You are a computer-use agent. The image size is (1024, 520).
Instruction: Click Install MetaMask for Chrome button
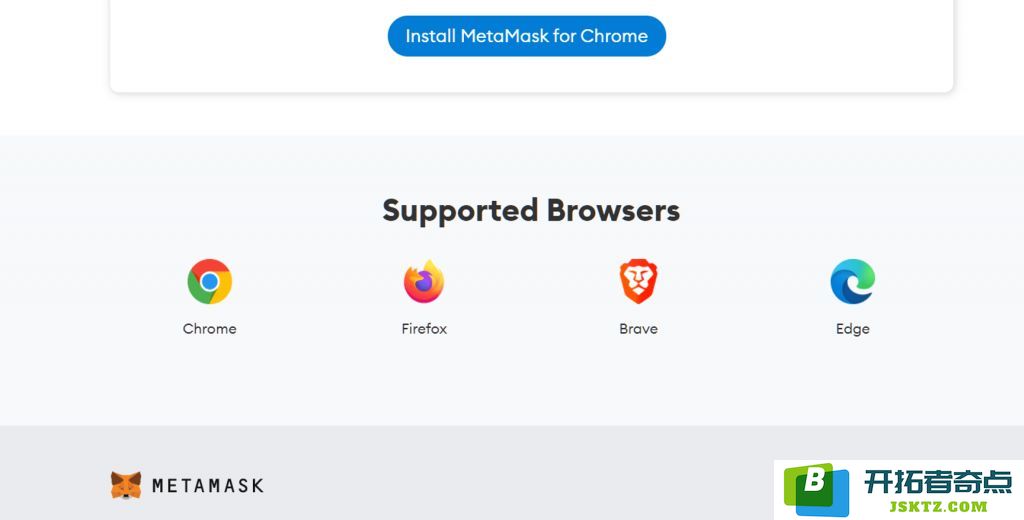pos(526,36)
